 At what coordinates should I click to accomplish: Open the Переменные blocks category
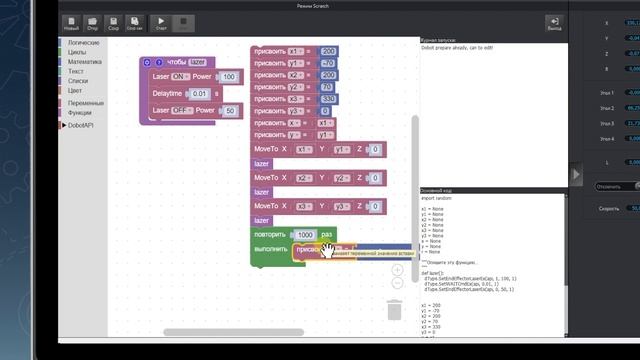[85, 103]
